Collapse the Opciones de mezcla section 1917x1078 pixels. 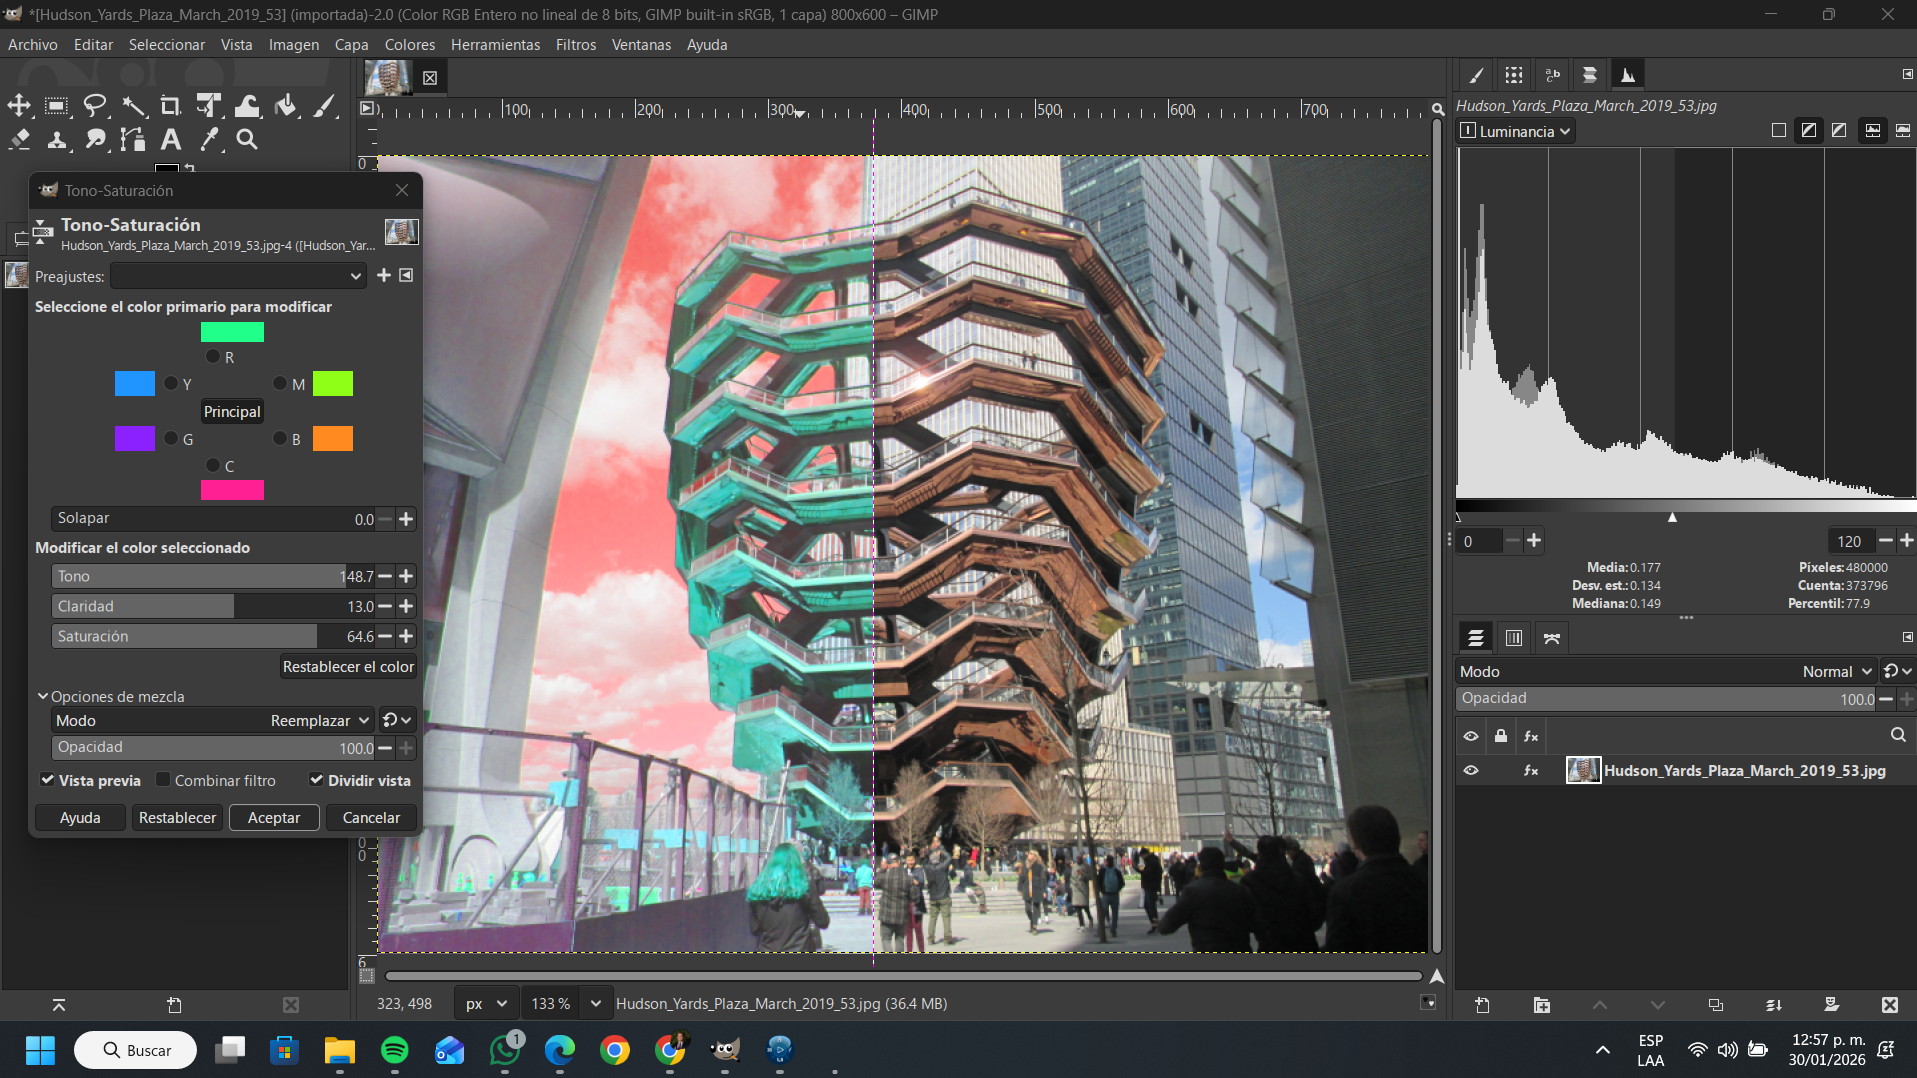coord(43,697)
